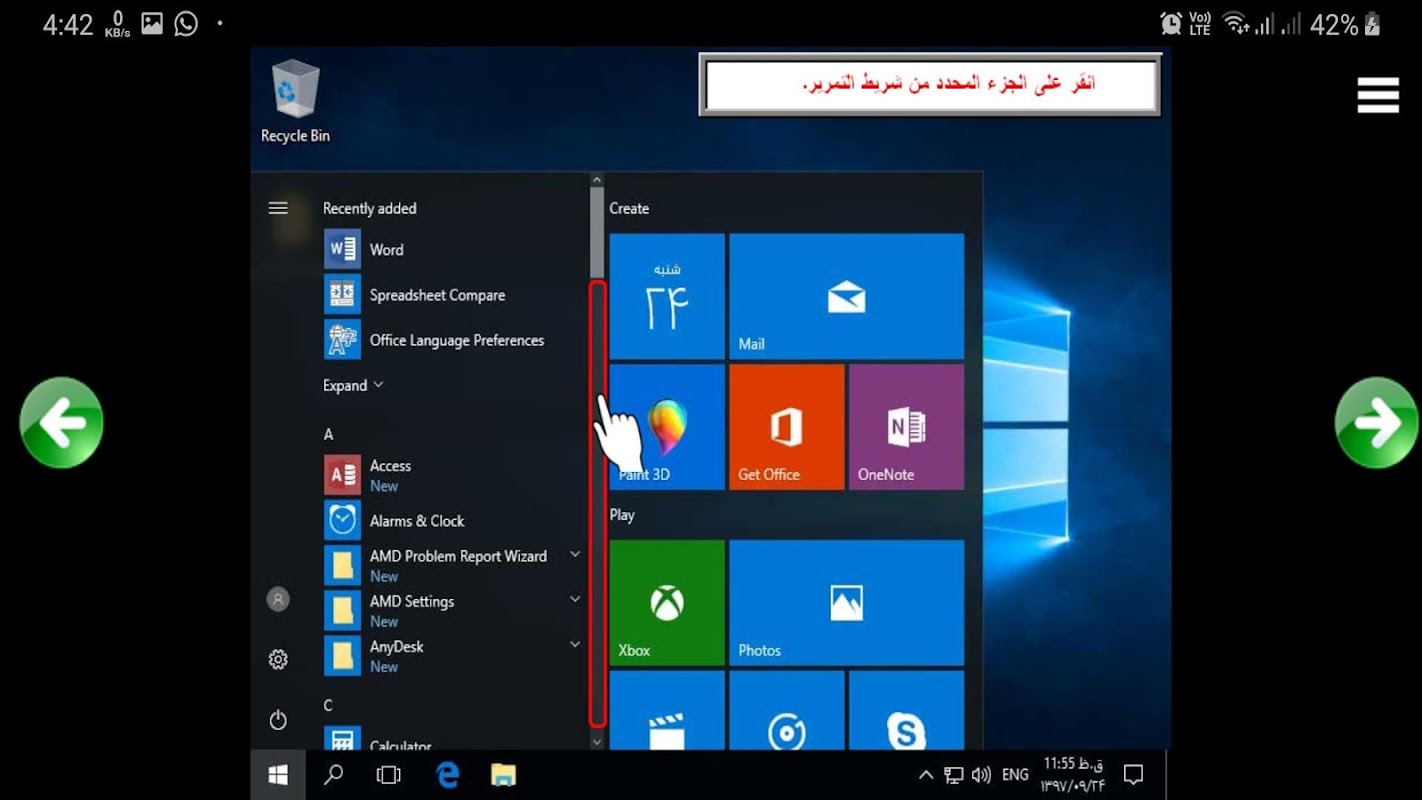The image size is (1422, 800).
Task: Click the Start menu scrollbar thumb
Action: [597, 233]
